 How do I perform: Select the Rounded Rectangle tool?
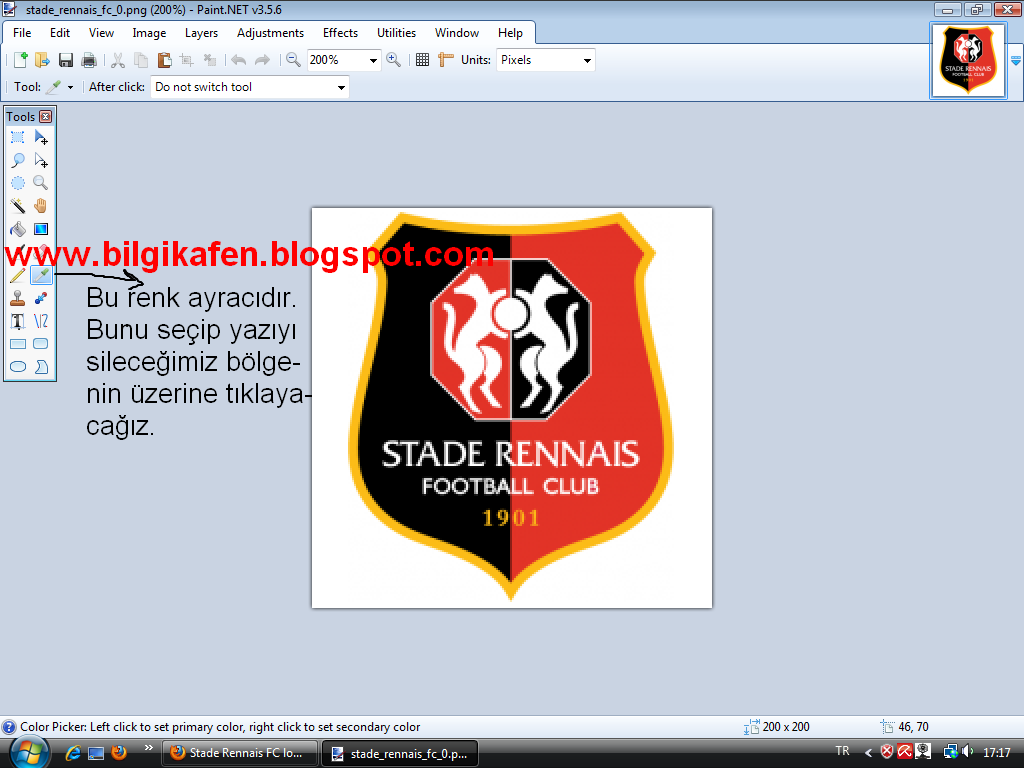coord(41,344)
